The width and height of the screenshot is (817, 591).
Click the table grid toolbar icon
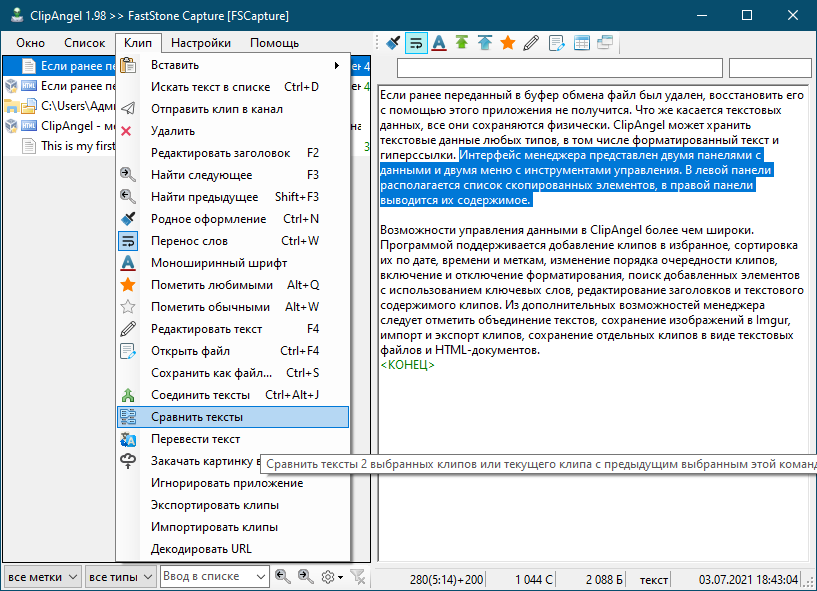(581, 43)
